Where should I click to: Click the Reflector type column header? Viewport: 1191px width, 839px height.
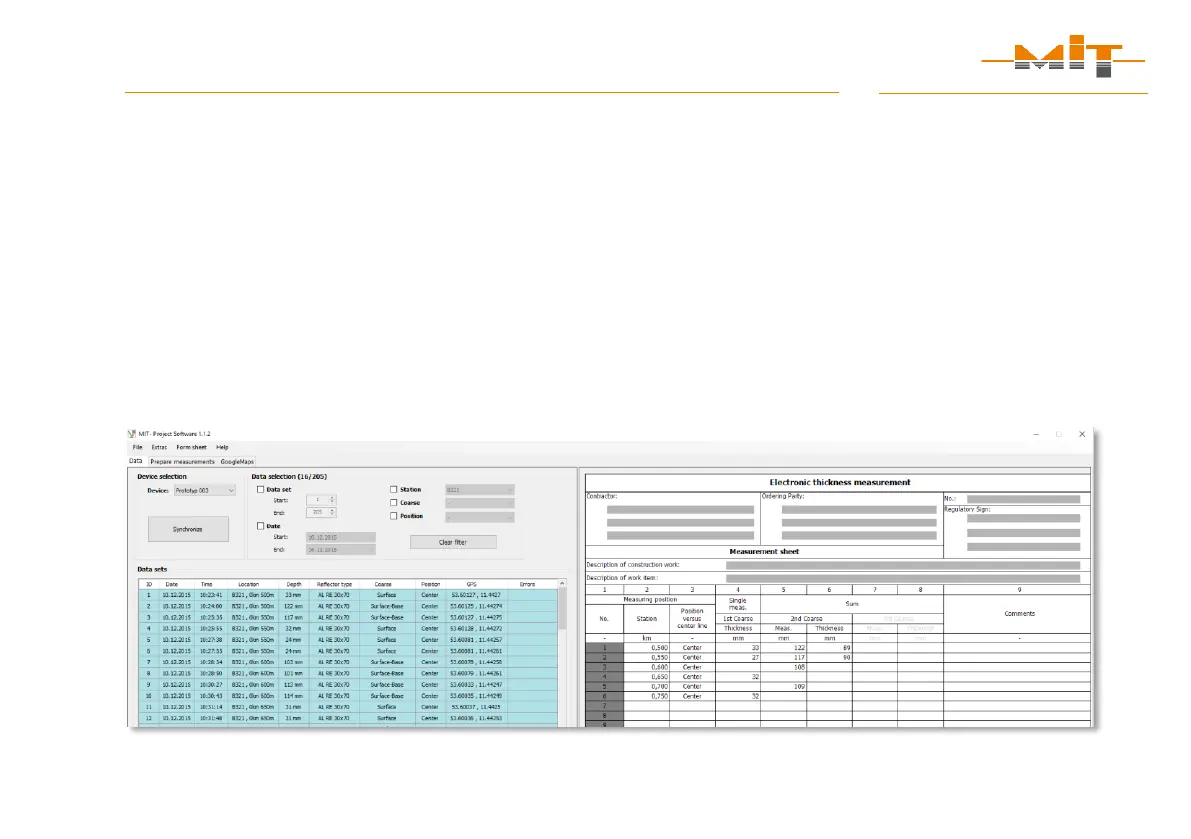click(x=334, y=584)
